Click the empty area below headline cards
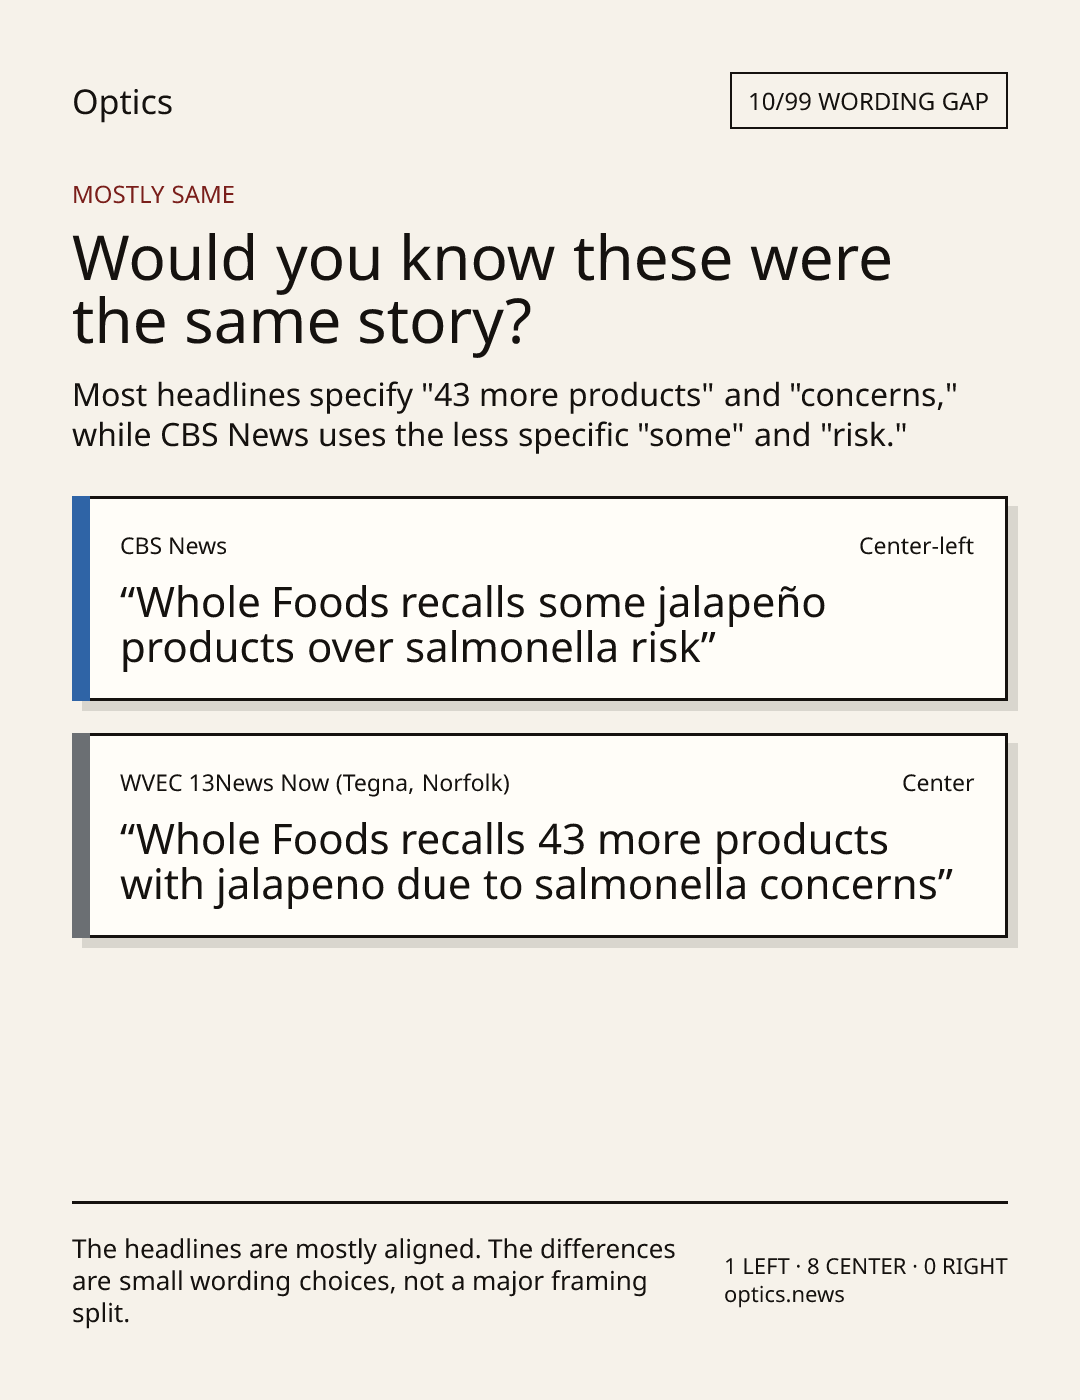 (x=540, y=1070)
